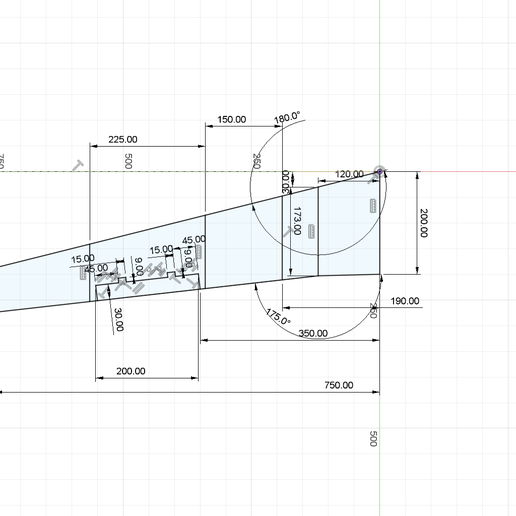Select the 173.00 vertical dimension
Image resolution: width=516 pixels, height=516 pixels.
pos(297,221)
